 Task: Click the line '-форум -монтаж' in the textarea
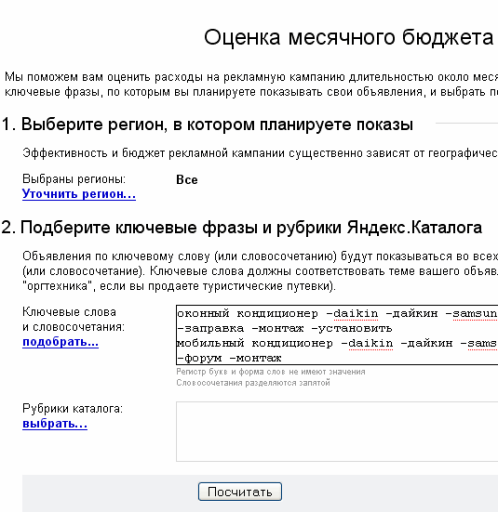229,358
